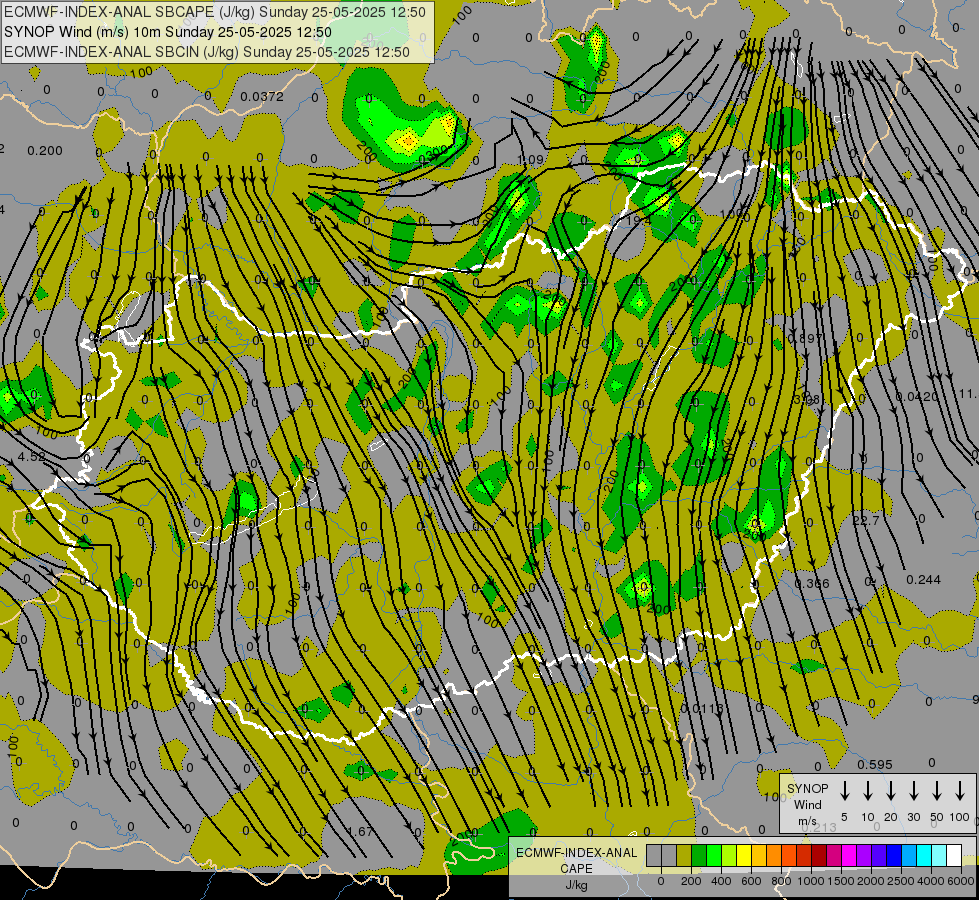Click the CAPE legend tick label 4000
Image resolution: width=979 pixels, height=900 pixels.
[930, 881]
